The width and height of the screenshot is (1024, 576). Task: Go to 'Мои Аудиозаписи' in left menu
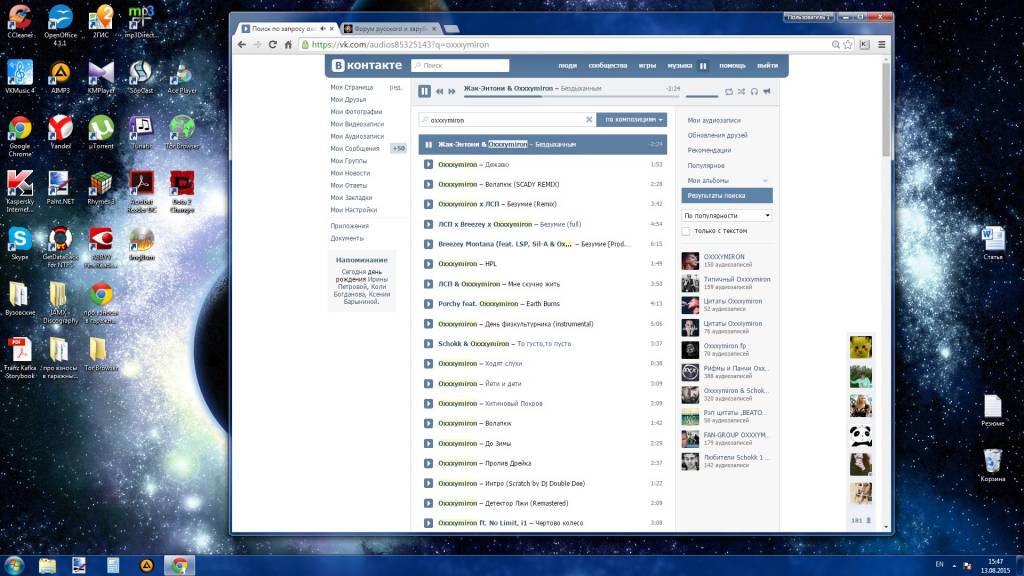coord(357,136)
